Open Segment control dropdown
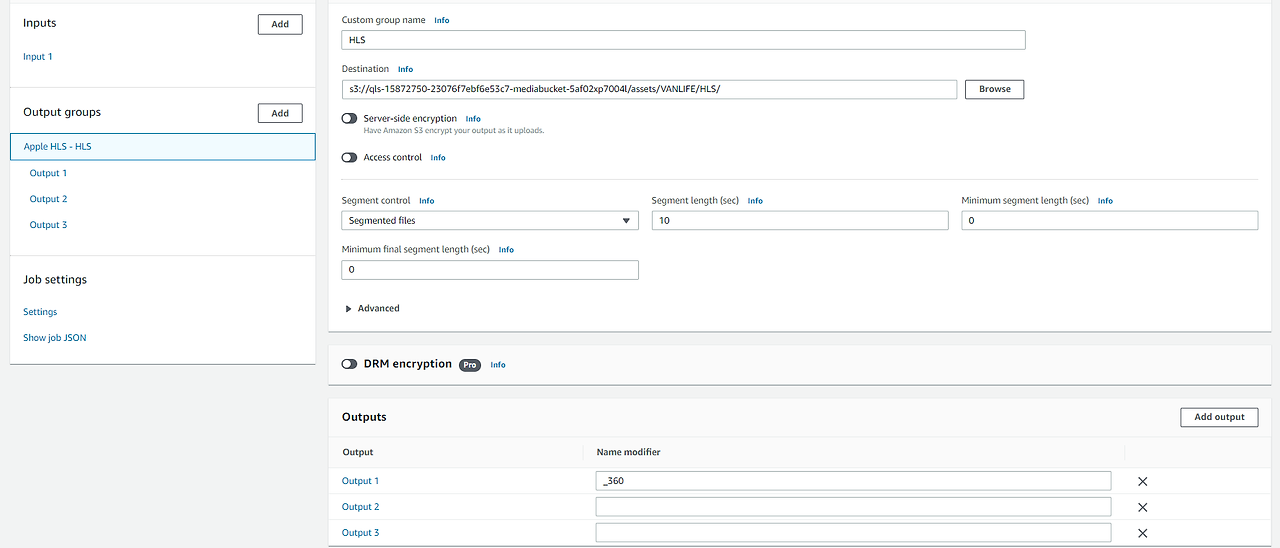 pyautogui.click(x=490, y=221)
